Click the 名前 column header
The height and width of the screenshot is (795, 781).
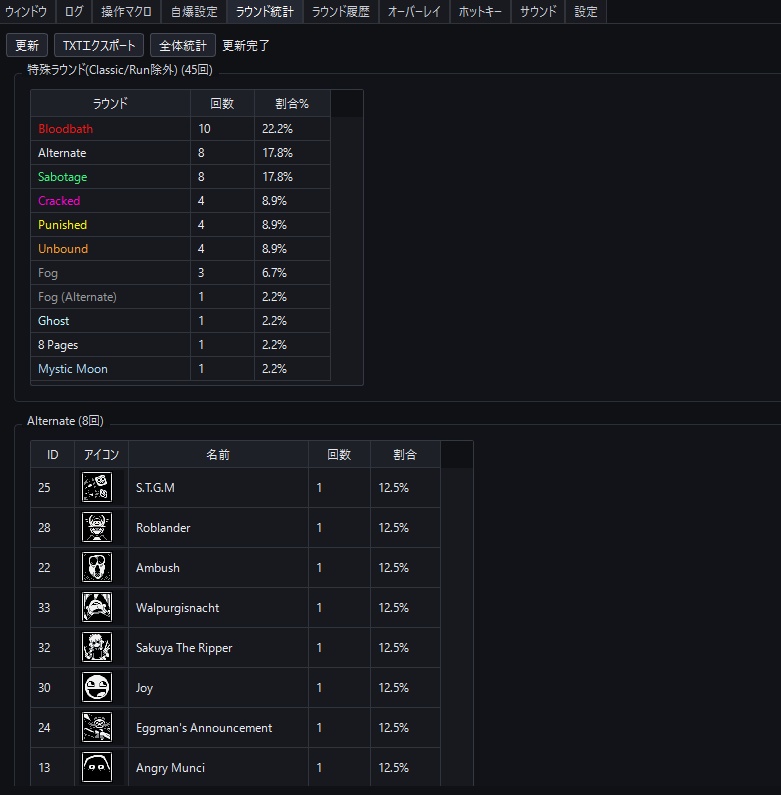click(218, 454)
